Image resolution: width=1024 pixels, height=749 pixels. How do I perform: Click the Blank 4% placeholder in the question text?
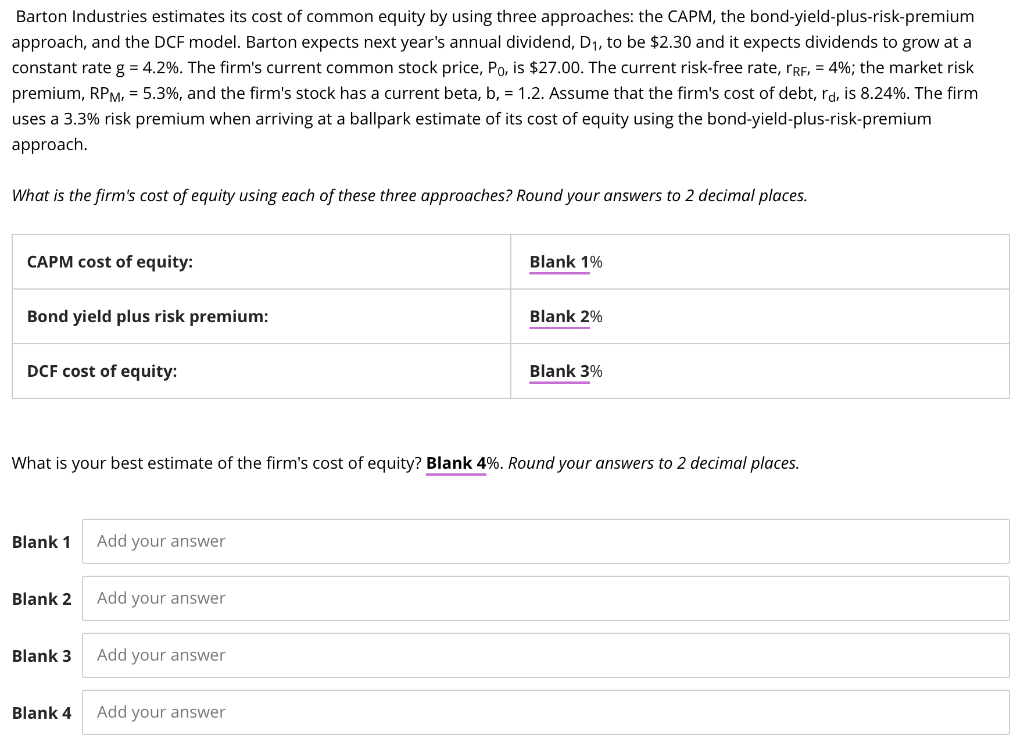tap(456, 462)
